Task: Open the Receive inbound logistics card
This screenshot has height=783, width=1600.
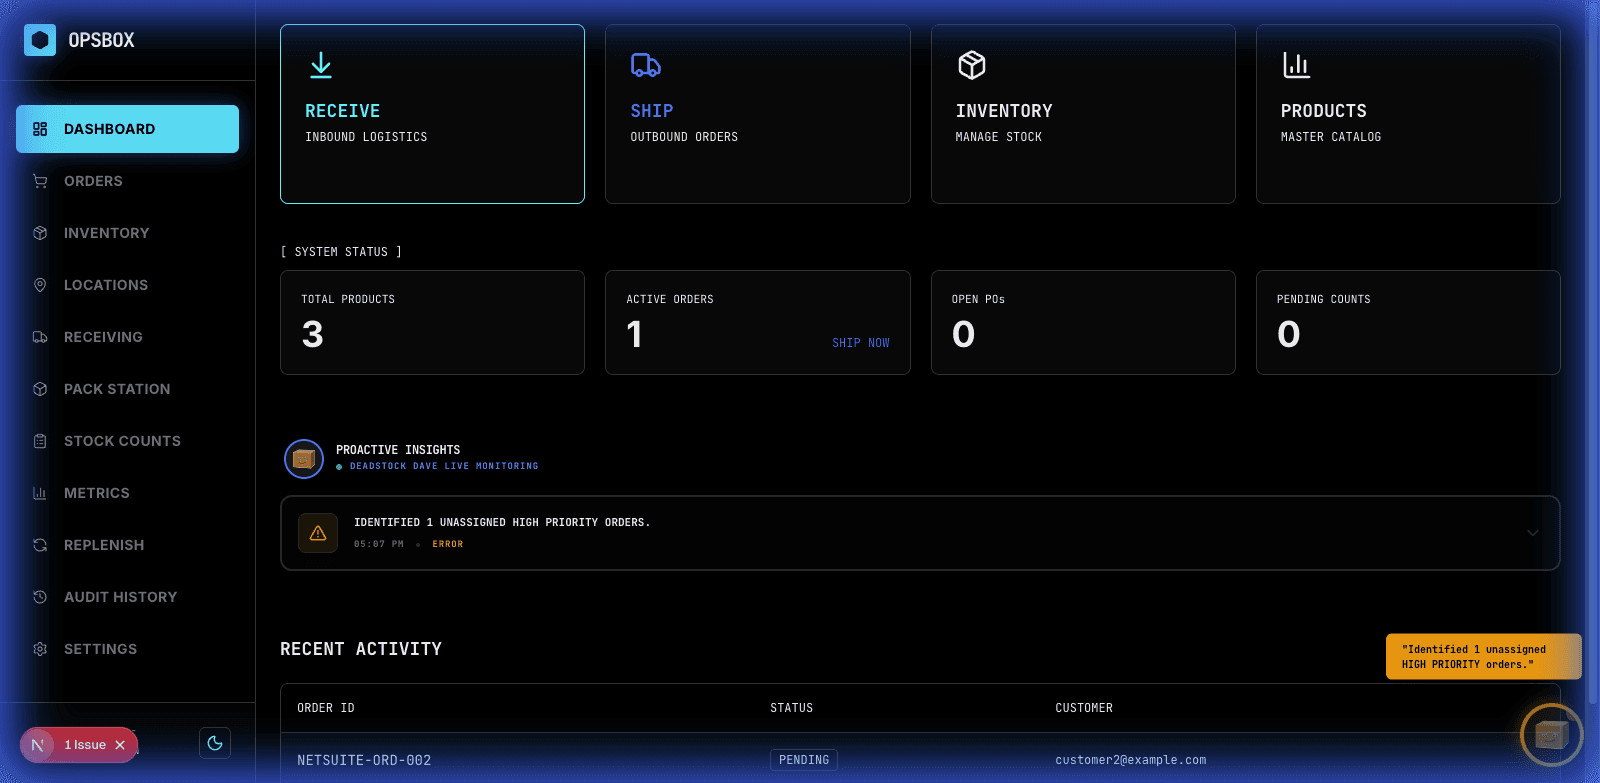Action: 432,114
